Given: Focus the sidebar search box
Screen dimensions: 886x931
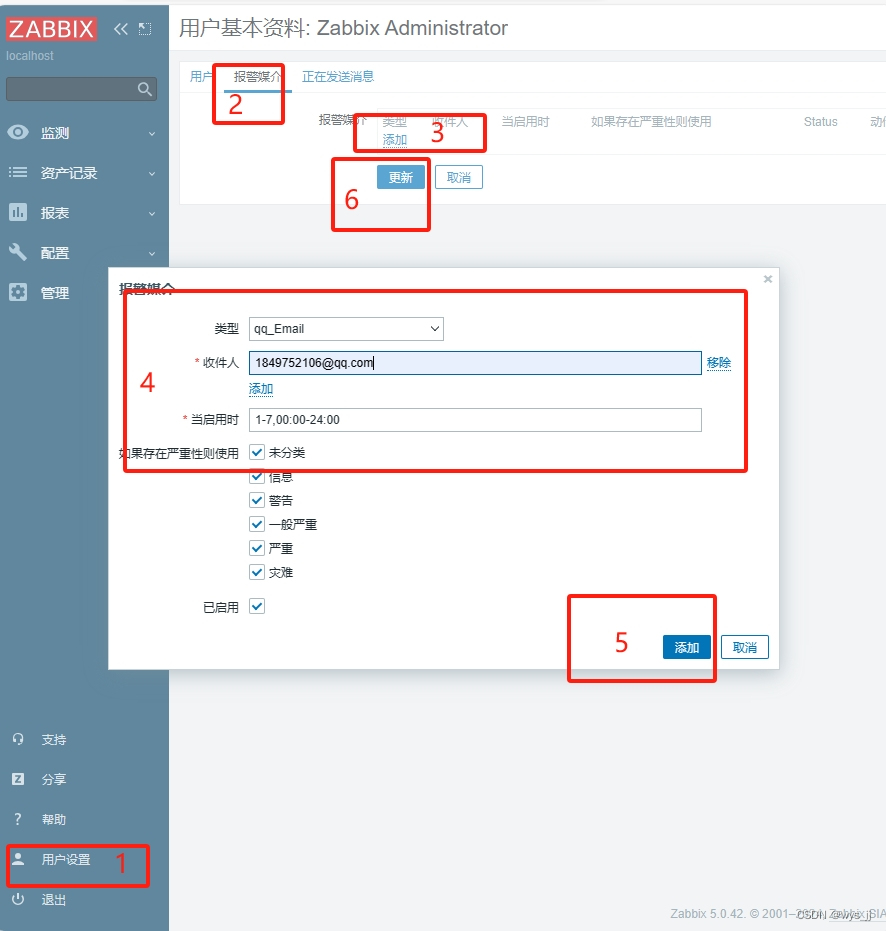Looking at the screenshot, I should pyautogui.click(x=81, y=89).
